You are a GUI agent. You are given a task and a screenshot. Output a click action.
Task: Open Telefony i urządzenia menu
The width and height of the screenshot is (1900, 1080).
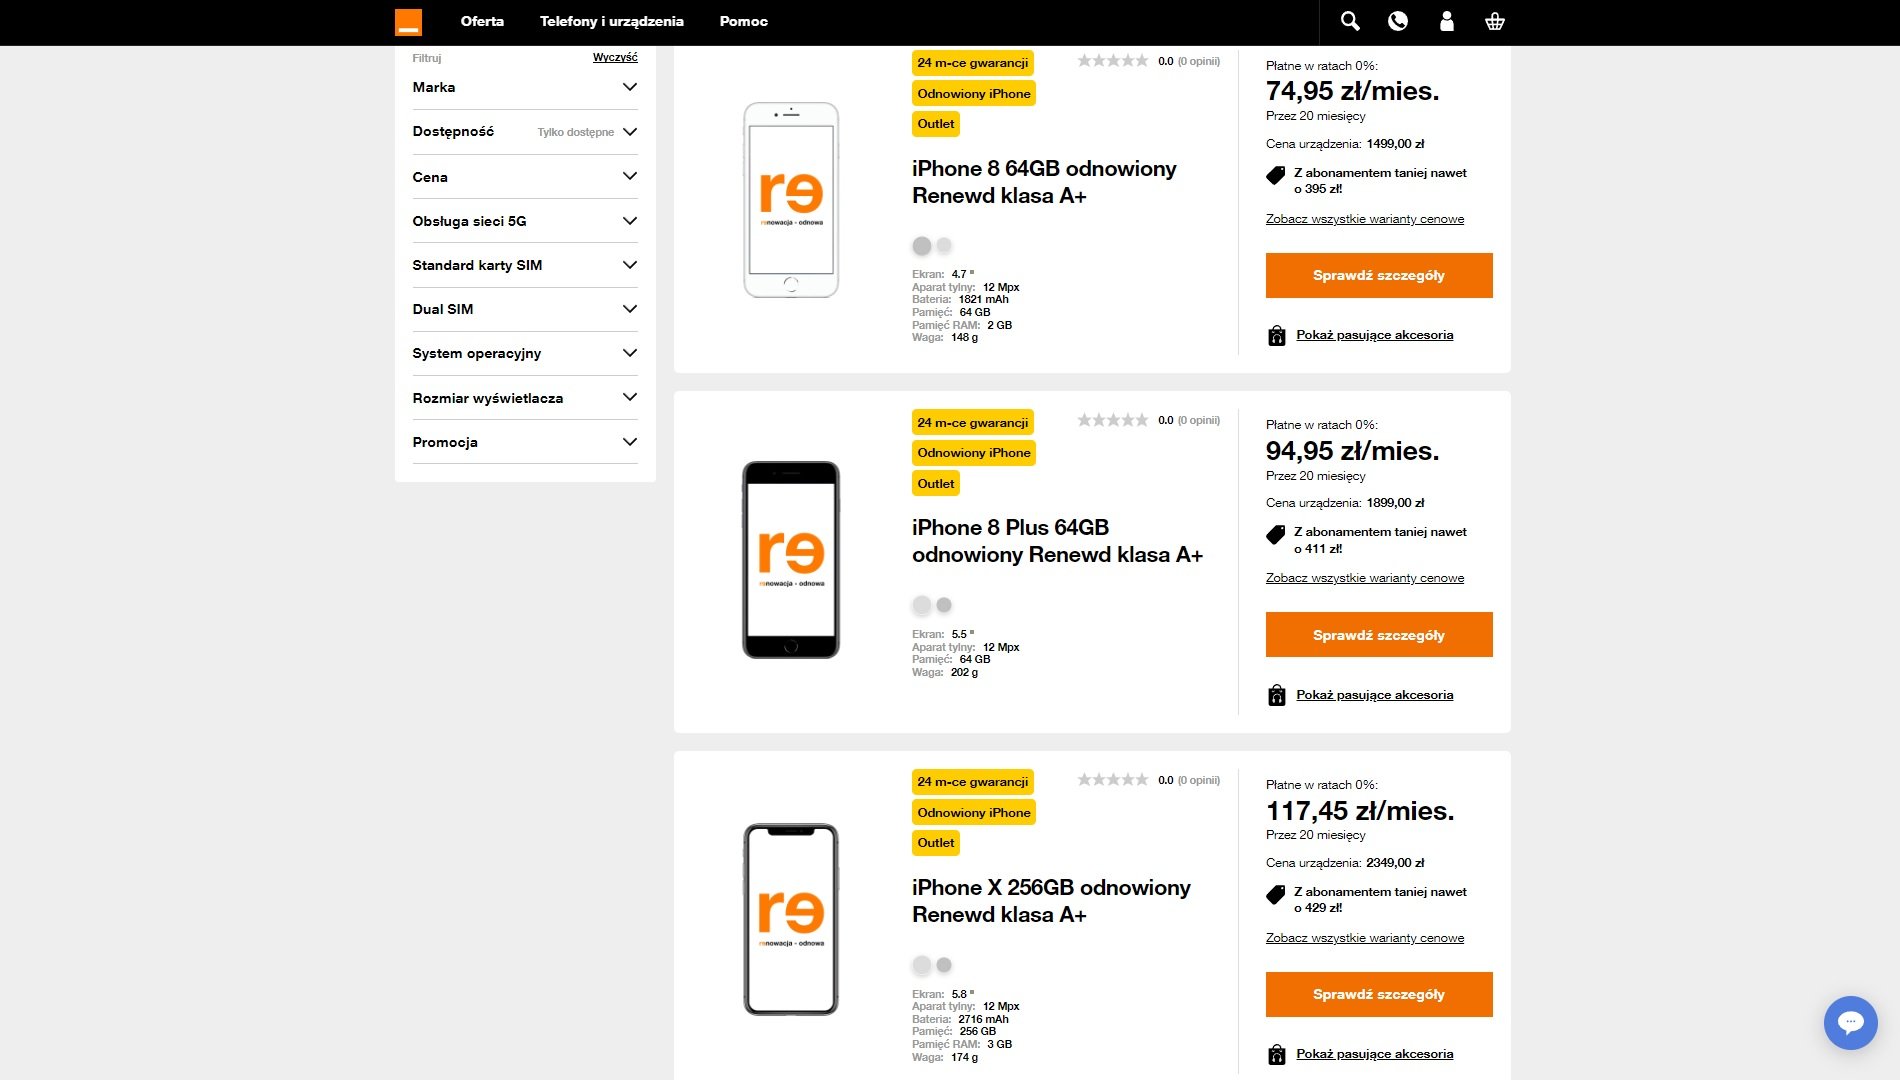coord(612,21)
